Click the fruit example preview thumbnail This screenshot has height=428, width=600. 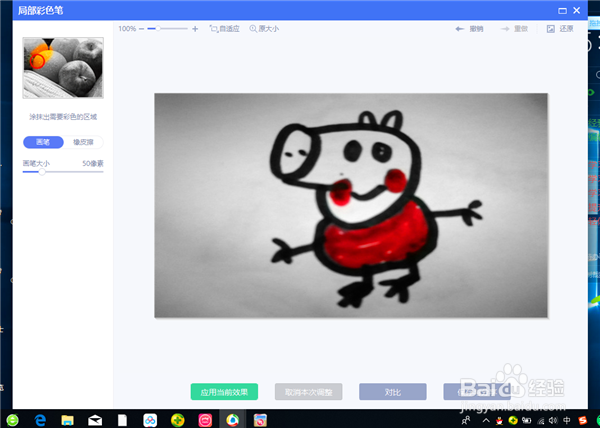pyautogui.click(x=63, y=68)
